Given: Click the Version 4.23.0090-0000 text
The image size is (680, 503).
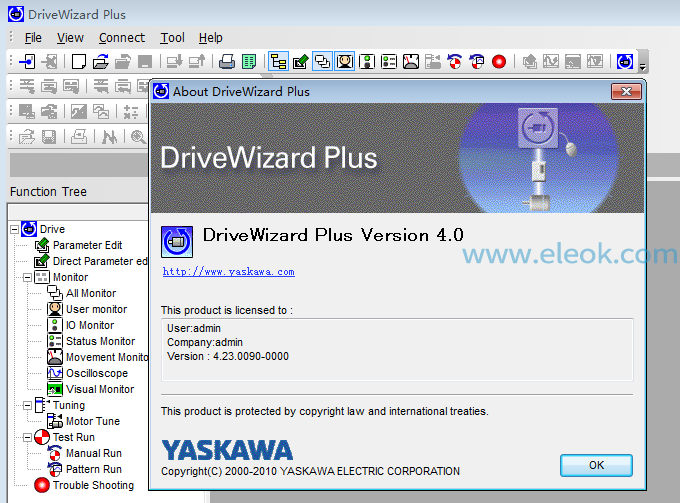Looking at the screenshot, I should pos(228,356).
